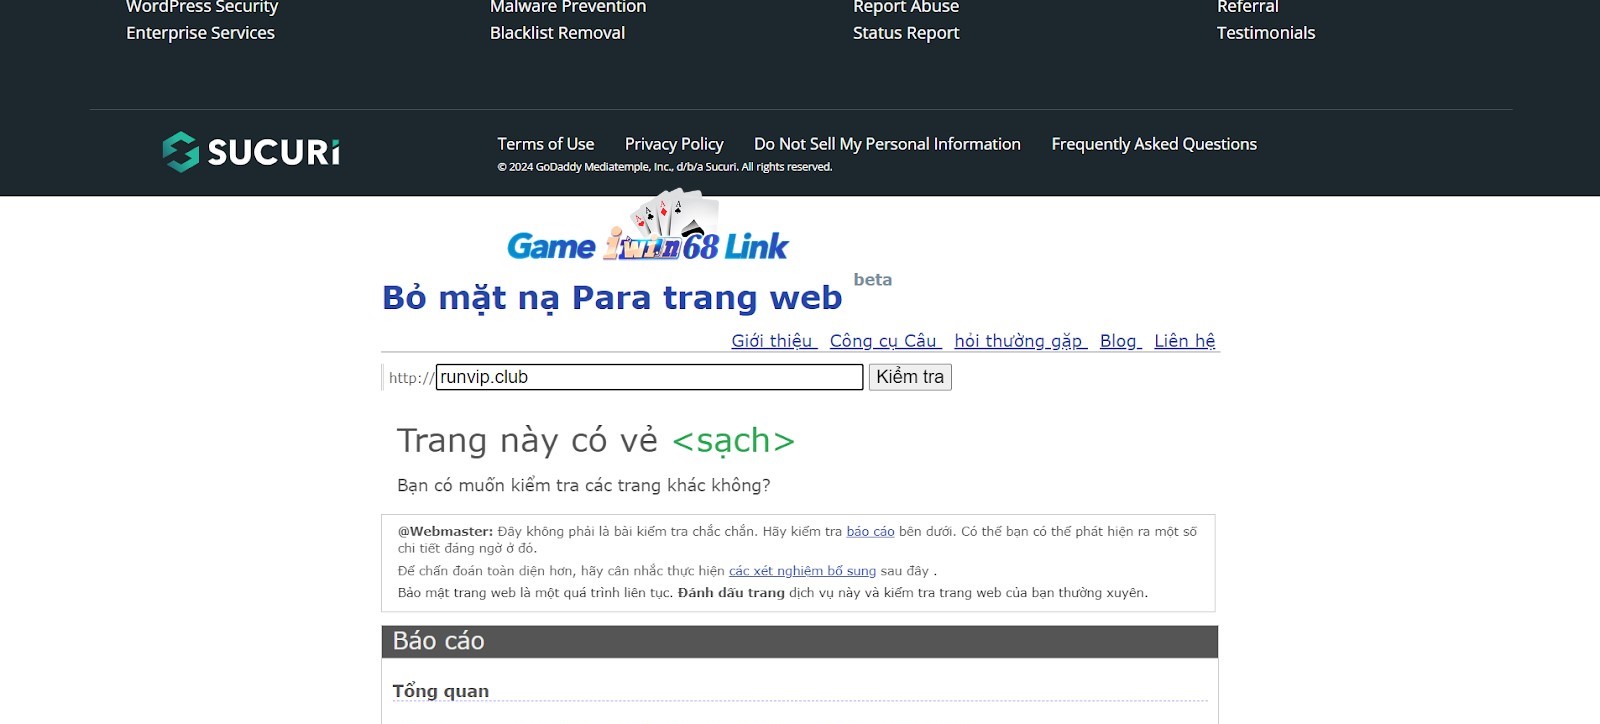The height and width of the screenshot is (724, 1600).
Task: Open Frequently Asked Questions
Action: coord(1154,144)
